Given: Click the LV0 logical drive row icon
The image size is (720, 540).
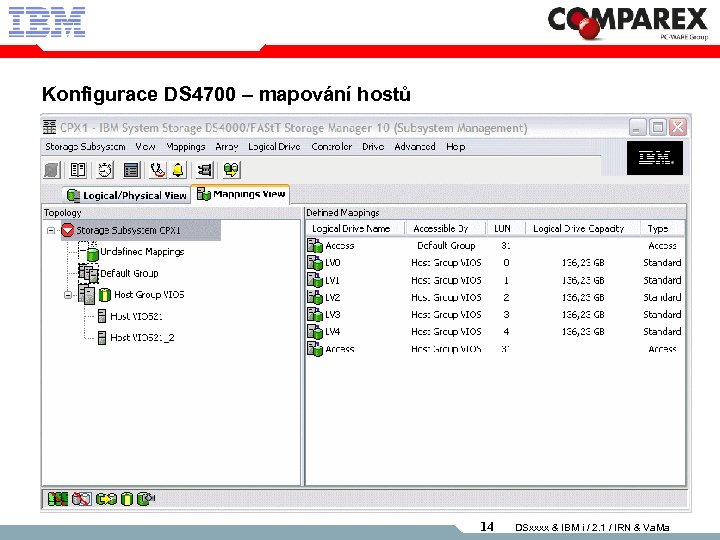Looking at the screenshot, I should click(315, 263).
